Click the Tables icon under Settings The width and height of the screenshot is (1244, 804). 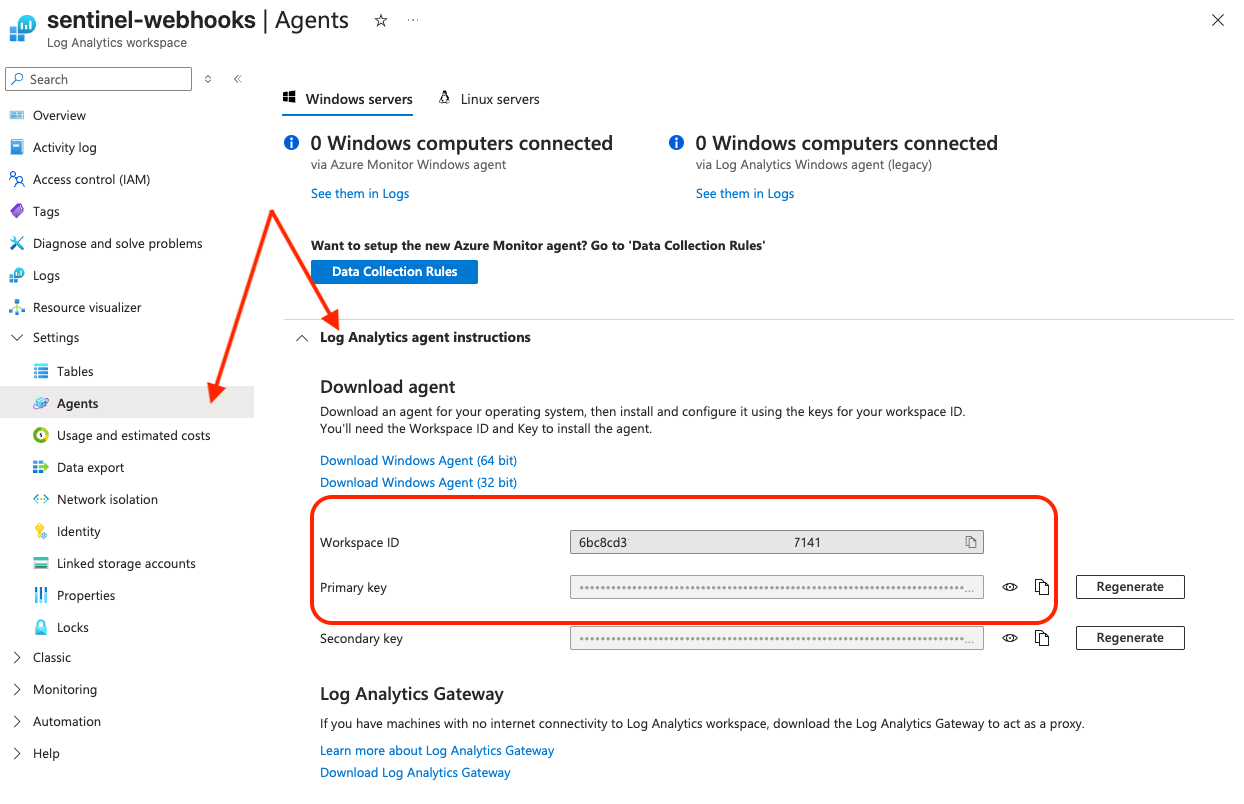click(41, 372)
